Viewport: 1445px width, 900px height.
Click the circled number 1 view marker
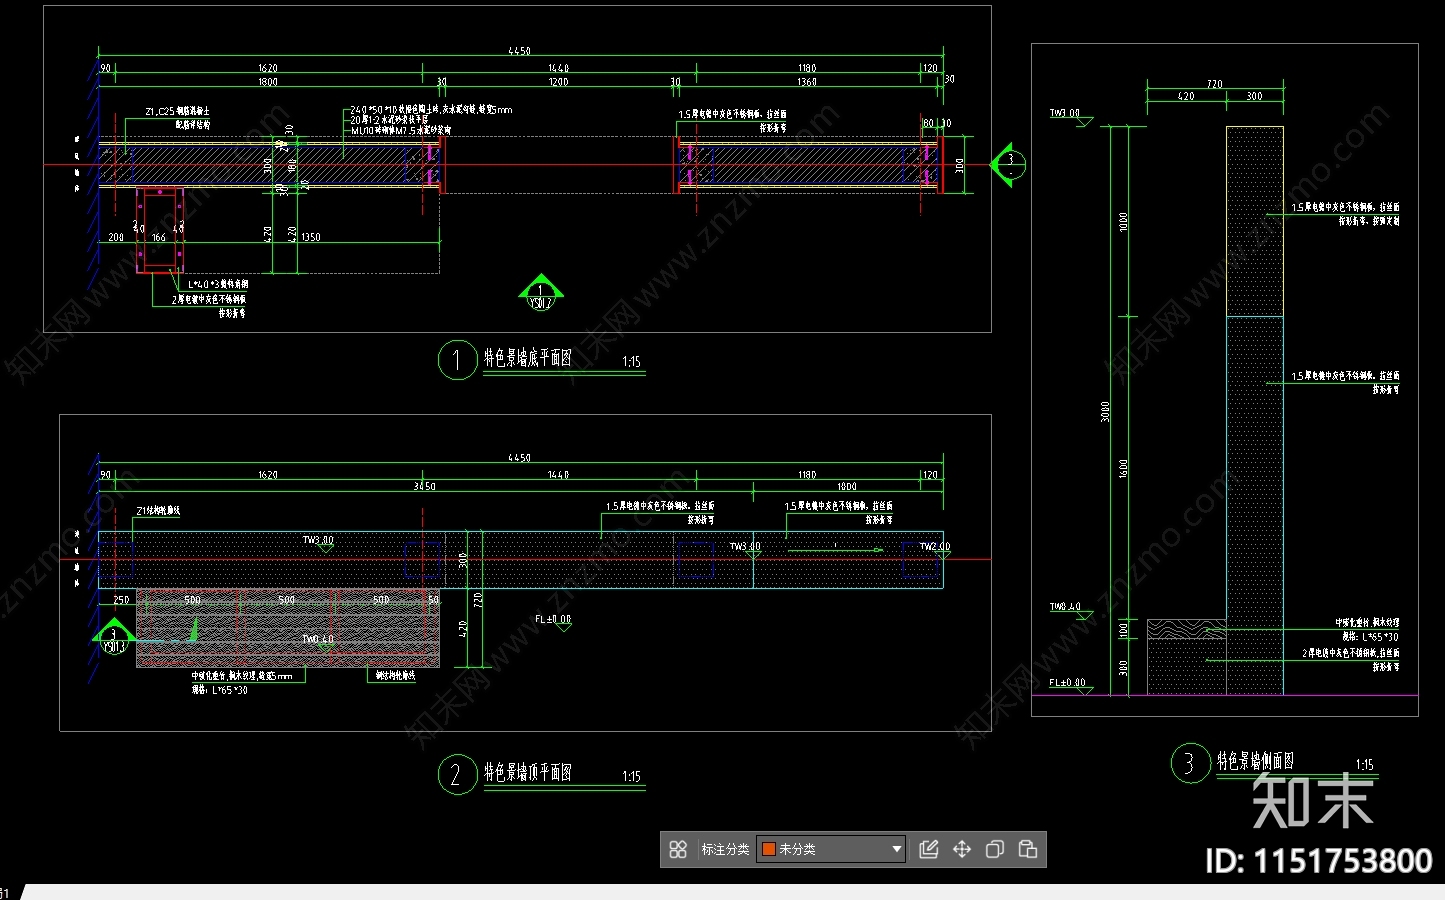coord(456,360)
